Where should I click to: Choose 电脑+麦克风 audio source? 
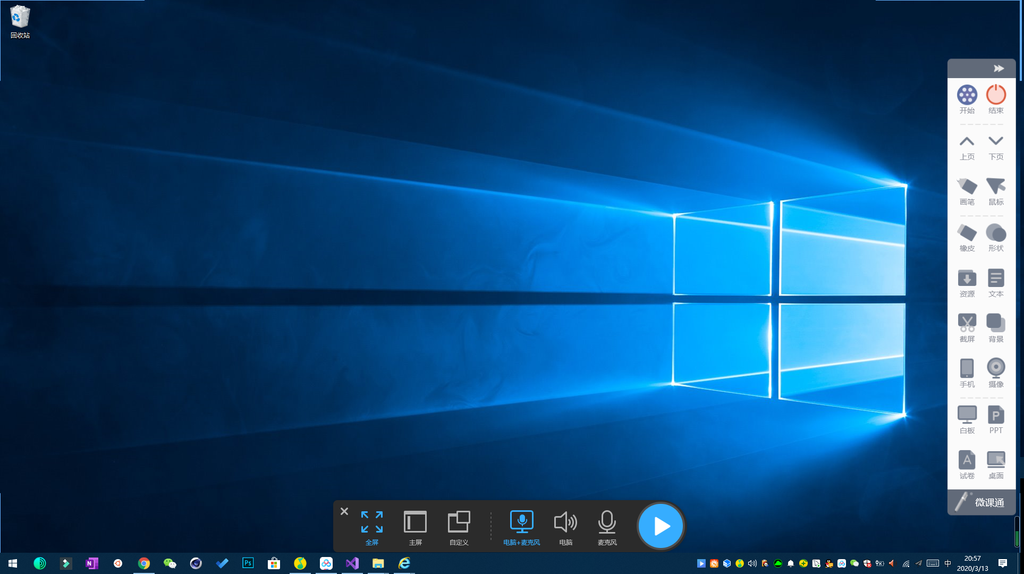(x=521, y=528)
